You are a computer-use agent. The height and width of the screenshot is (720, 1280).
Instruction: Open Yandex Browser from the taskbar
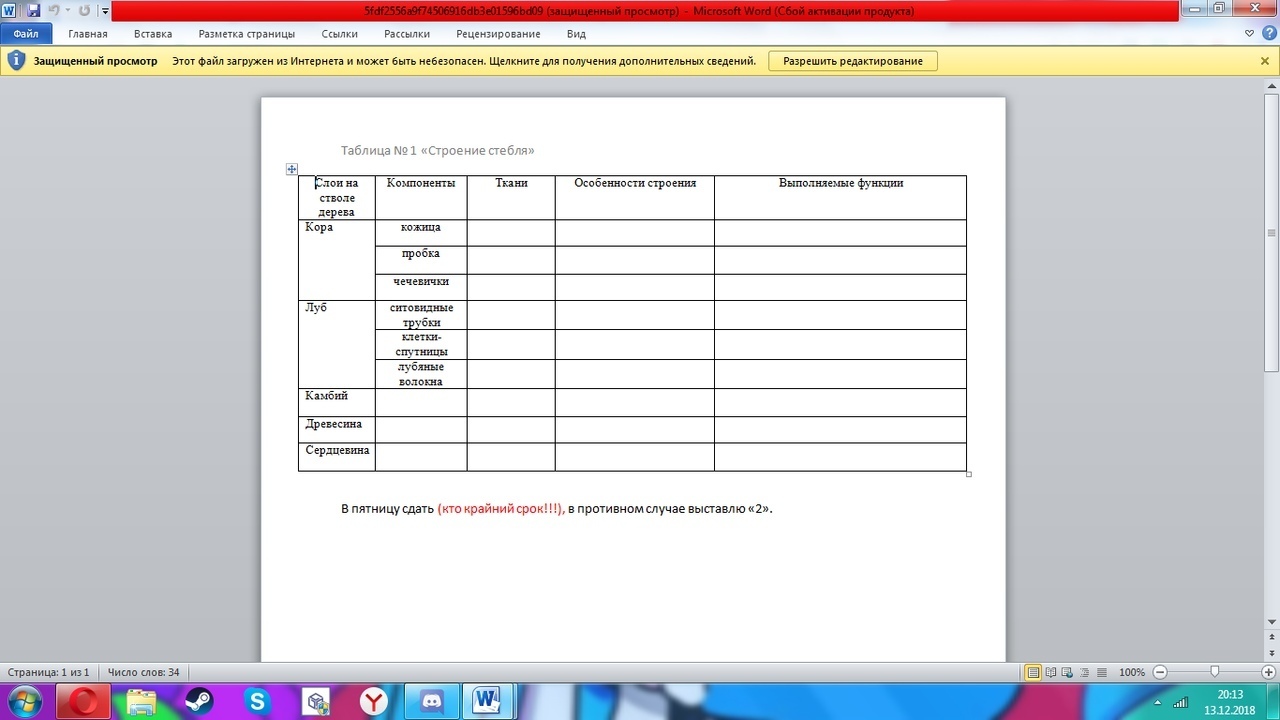tap(373, 702)
